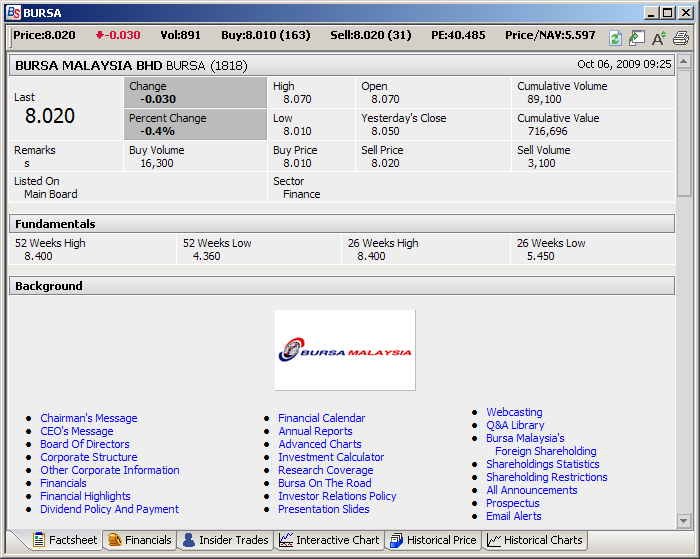Click the Financials hyperlink in Background
Viewport: 700px width, 559px height.
pos(63,483)
